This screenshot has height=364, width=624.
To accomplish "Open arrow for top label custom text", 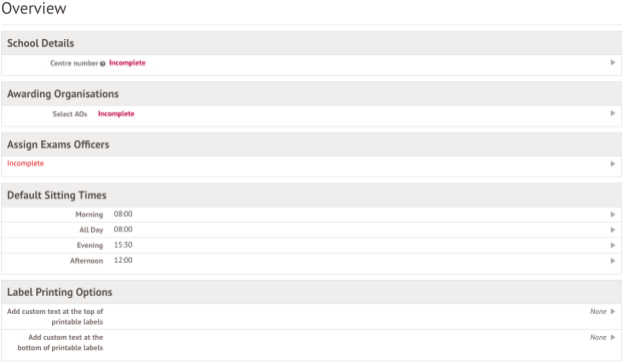I will pyautogui.click(x=613, y=311).
